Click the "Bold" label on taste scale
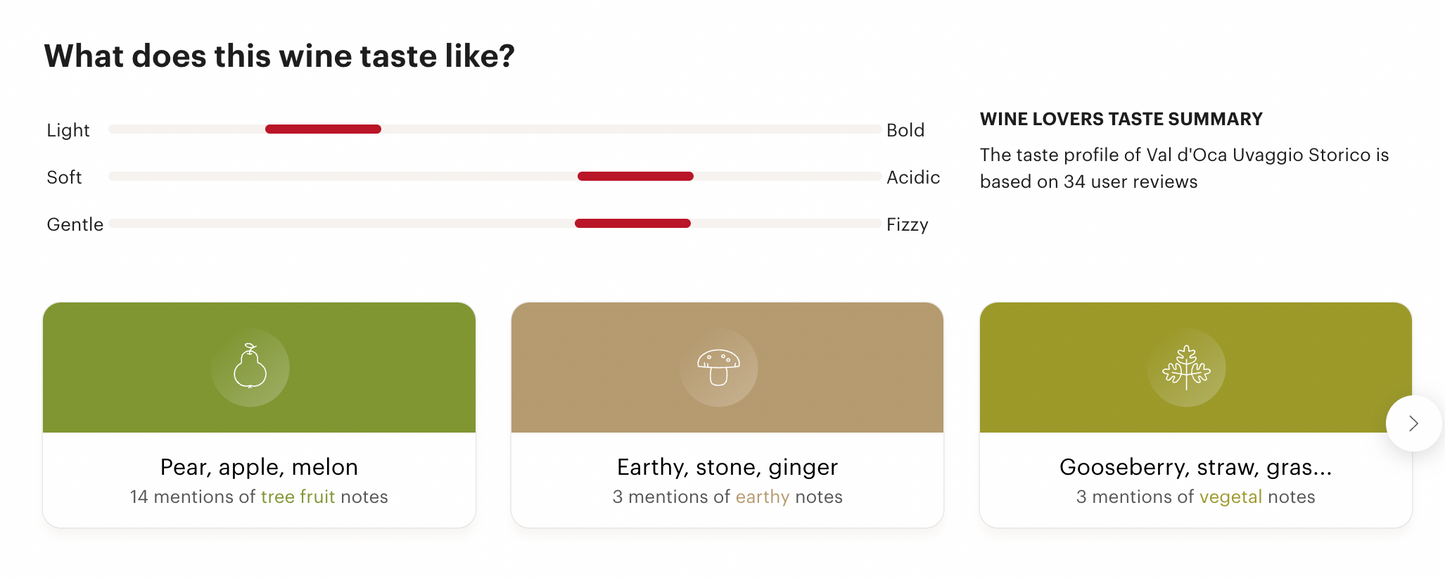The width and height of the screenshot is (1445, 581). tap(905, 130)
